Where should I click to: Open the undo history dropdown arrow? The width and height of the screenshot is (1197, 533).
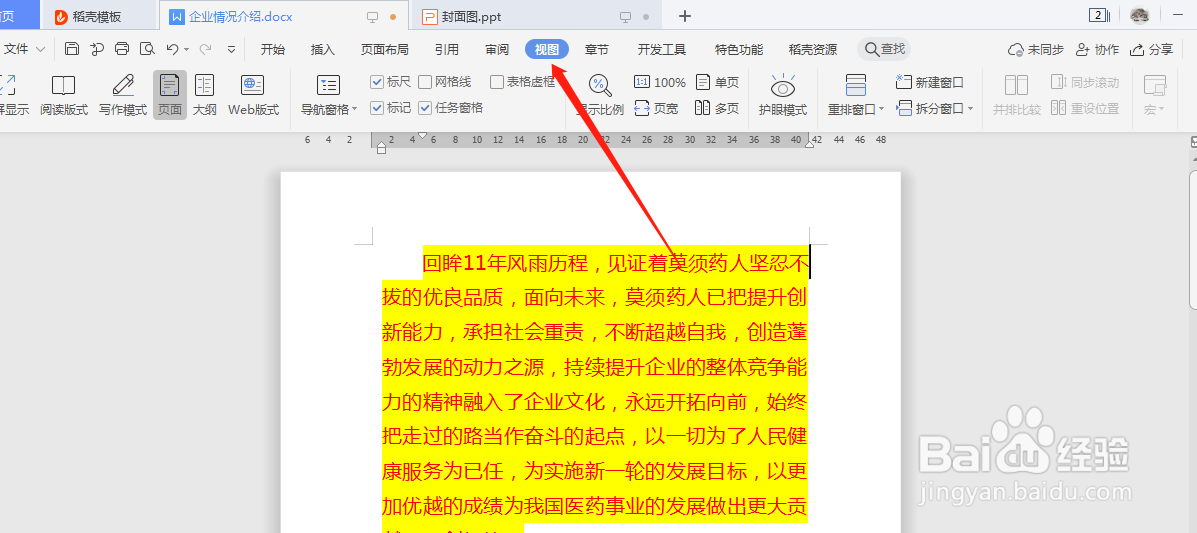pyautogui.click(x=186, y=50)
